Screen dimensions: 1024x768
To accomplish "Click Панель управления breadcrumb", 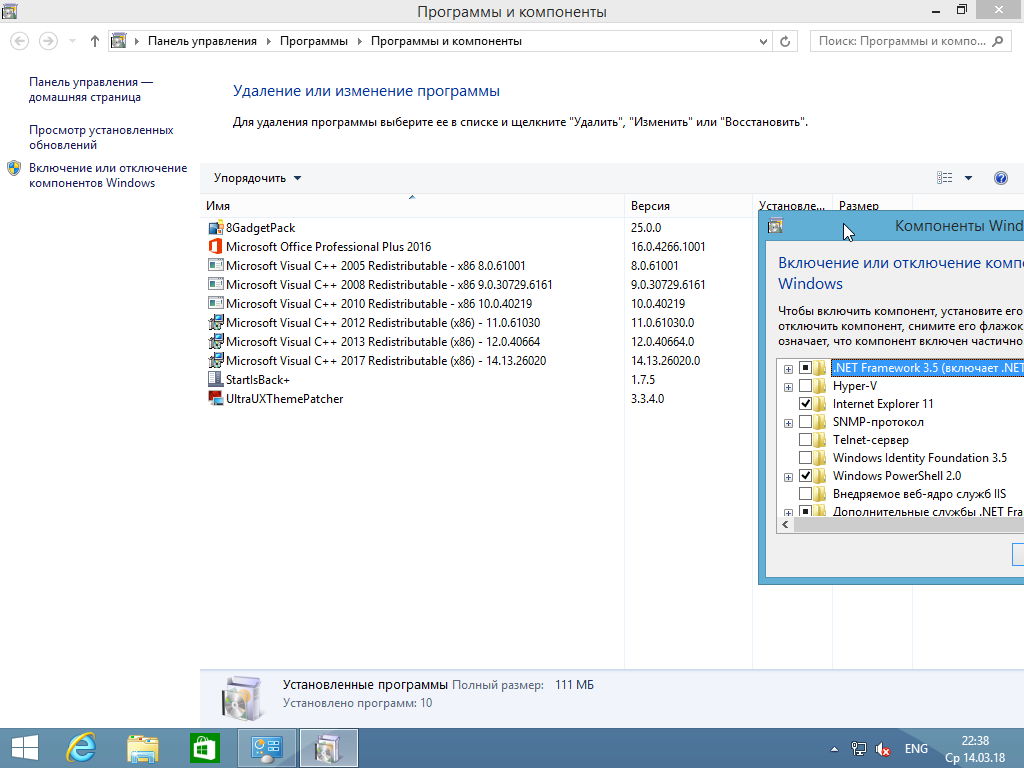I will point(202,41).
